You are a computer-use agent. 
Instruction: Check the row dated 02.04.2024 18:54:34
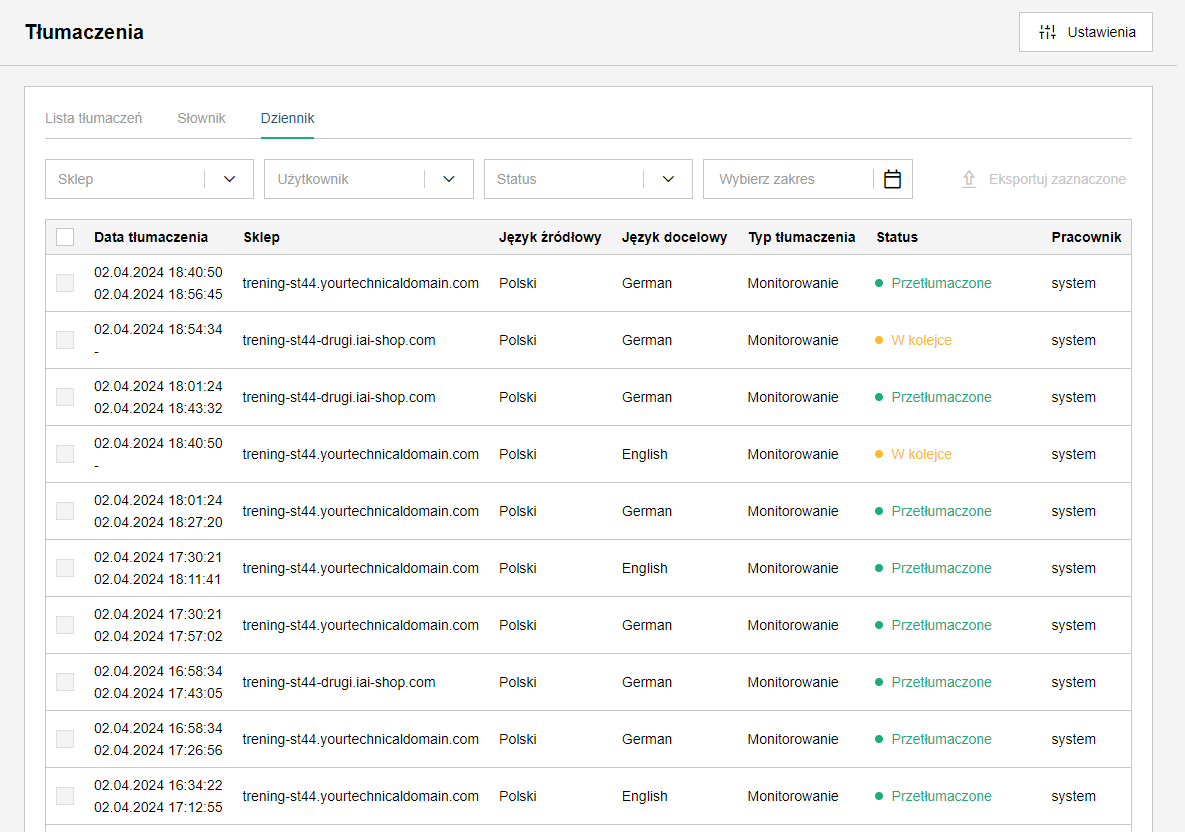pos(65,340)
